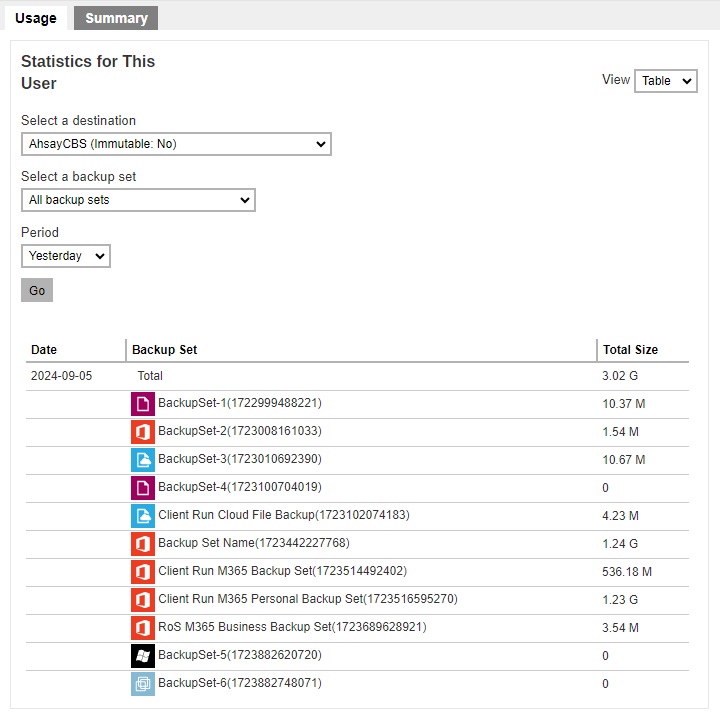Viewport: 720px width, 720px height.
Task: Click the Client Run M365 Backup Set icon
Action: click(143, 572)
